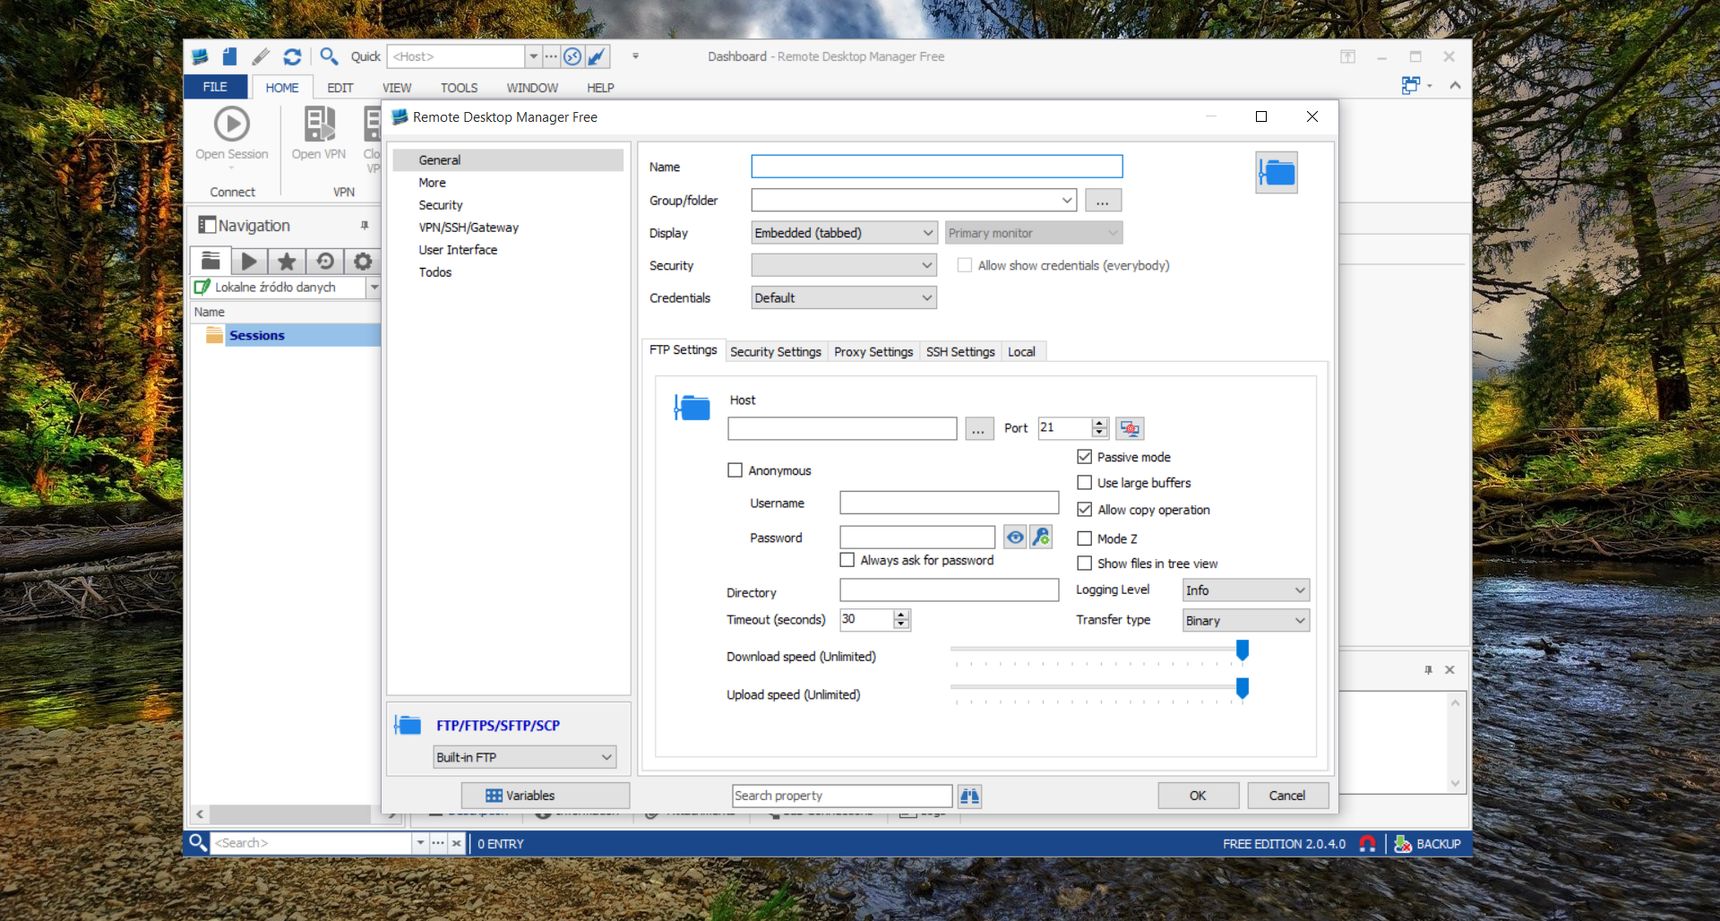
Task: Click the Refresh arrows icon in quick toolbar
Action: coord(292,57)
